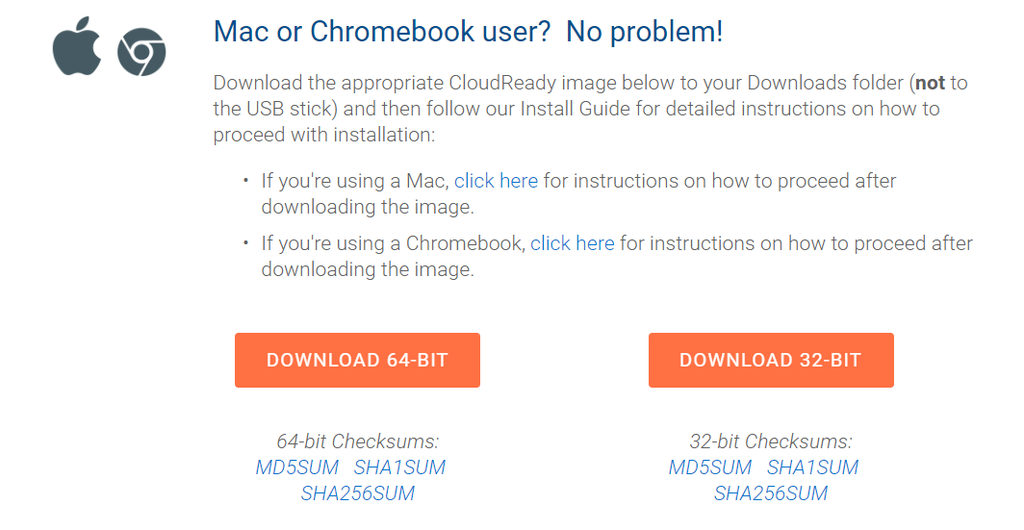This screenshot has width=1024, height=530.
Task: Click the Apple logo icon
Action: pos(76,46)
